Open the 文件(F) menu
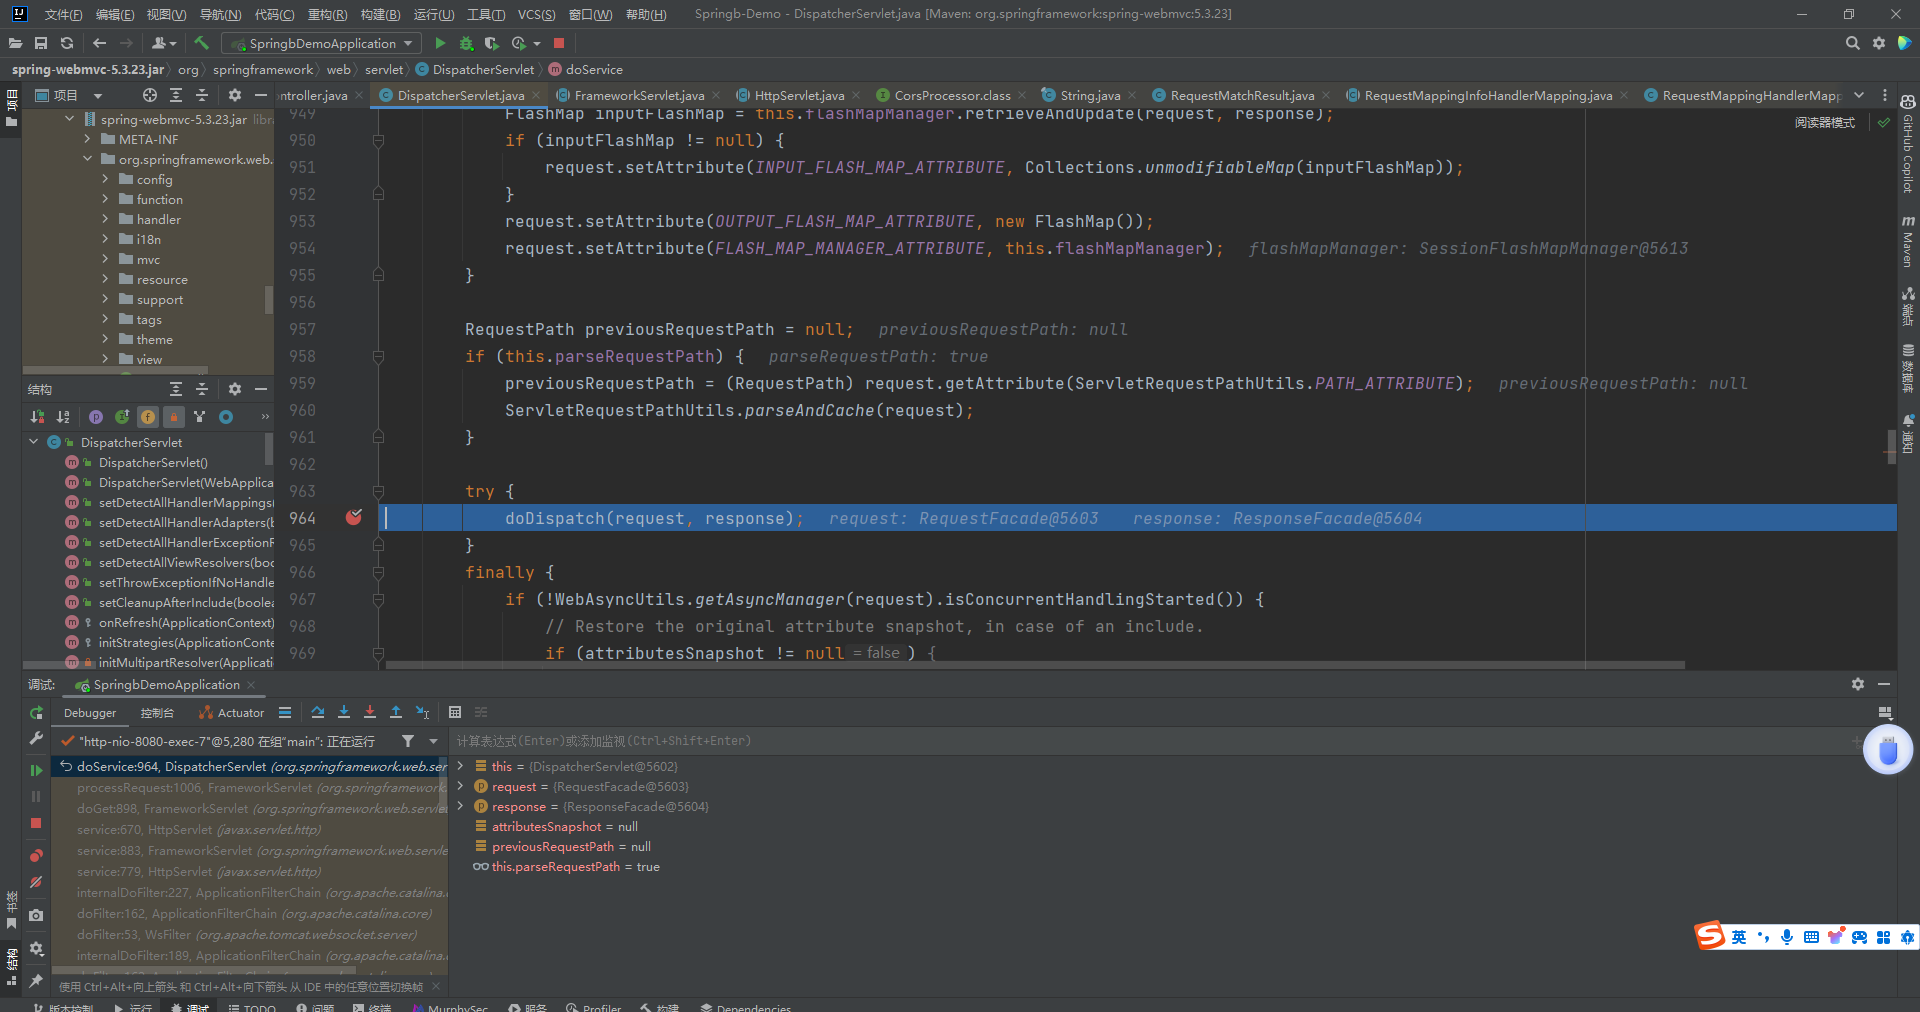Viewport: 1920px width, 1012px height. [63, 14]
